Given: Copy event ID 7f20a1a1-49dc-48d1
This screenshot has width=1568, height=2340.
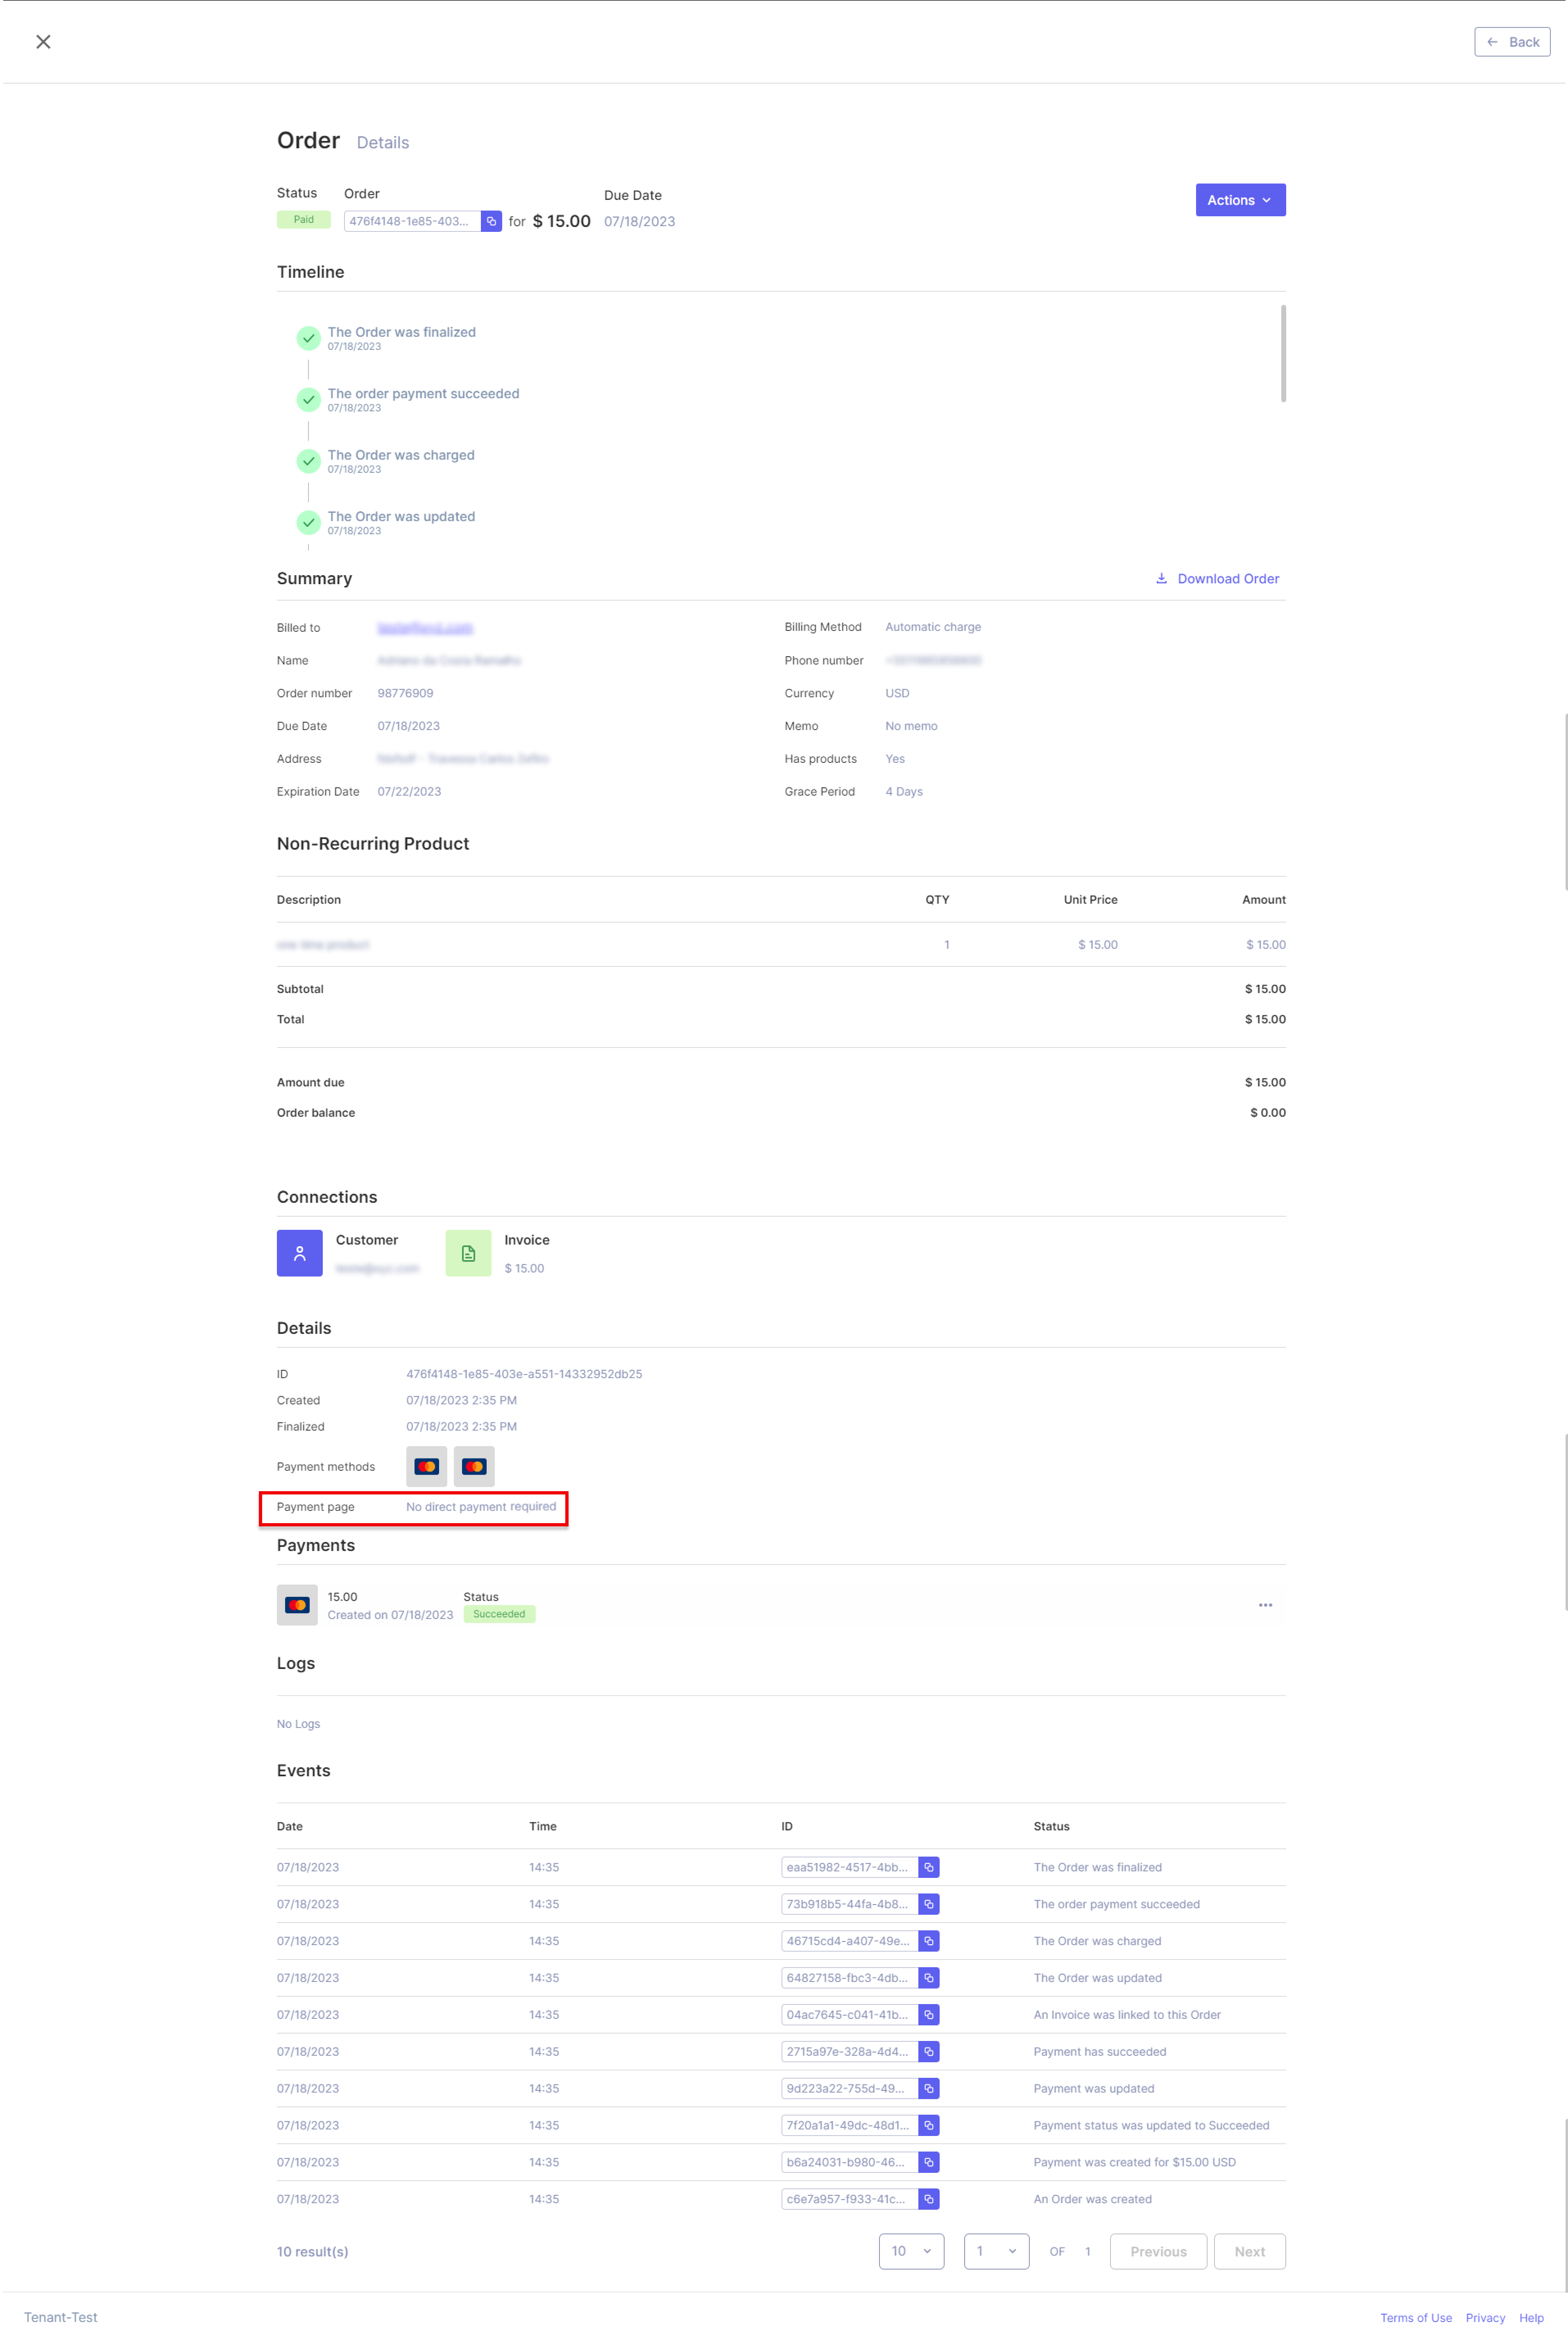Looking at the screenshot, I should 928,2125.
